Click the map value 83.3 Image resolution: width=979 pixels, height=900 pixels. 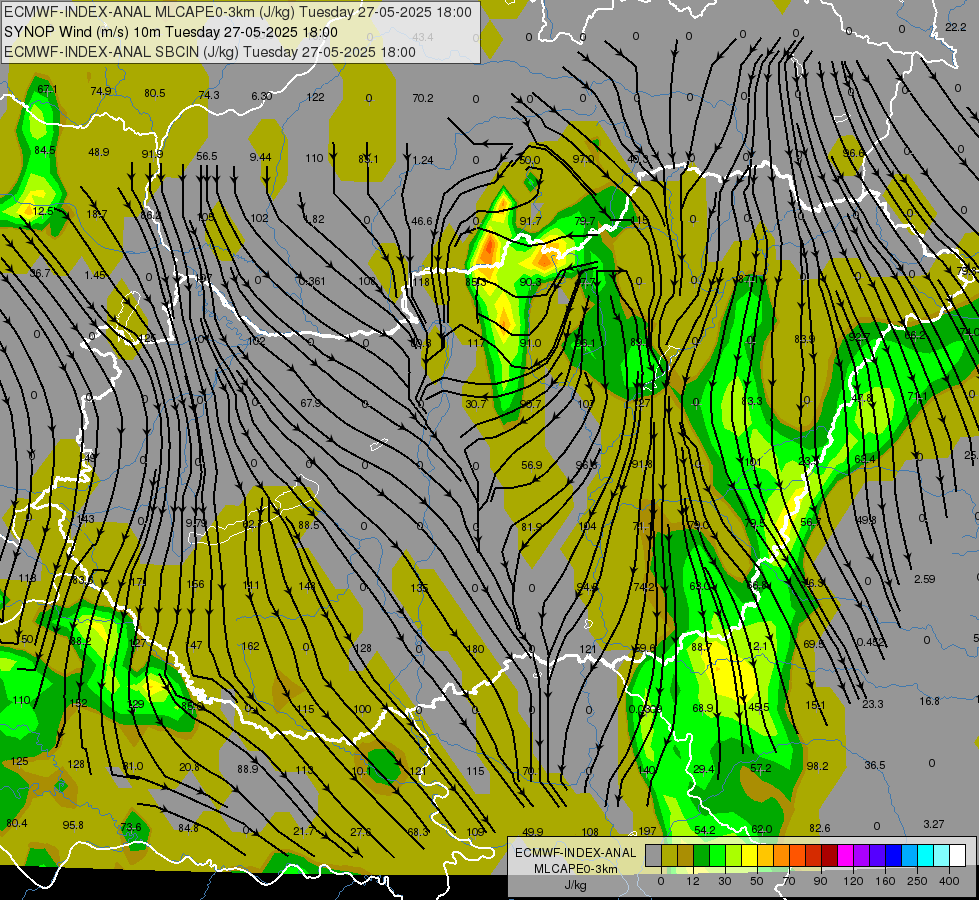[752, 401]
